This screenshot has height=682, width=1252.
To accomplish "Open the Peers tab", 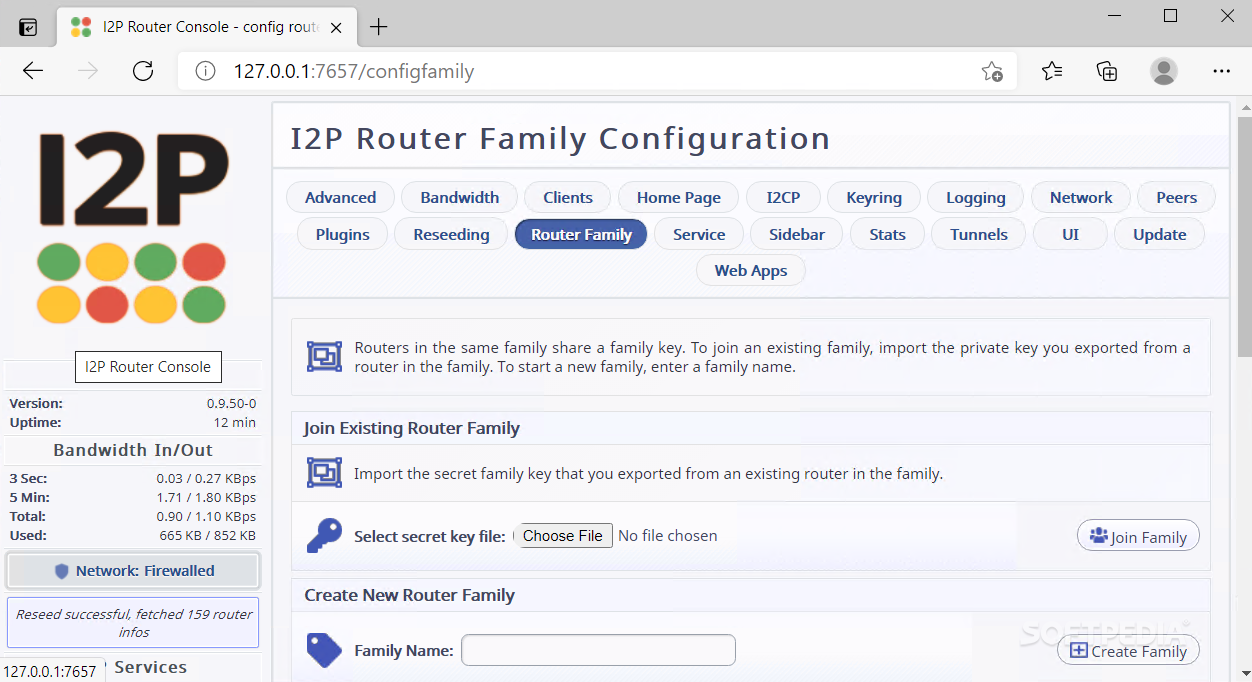I will pyautogui.click(x=1177, y=198).
